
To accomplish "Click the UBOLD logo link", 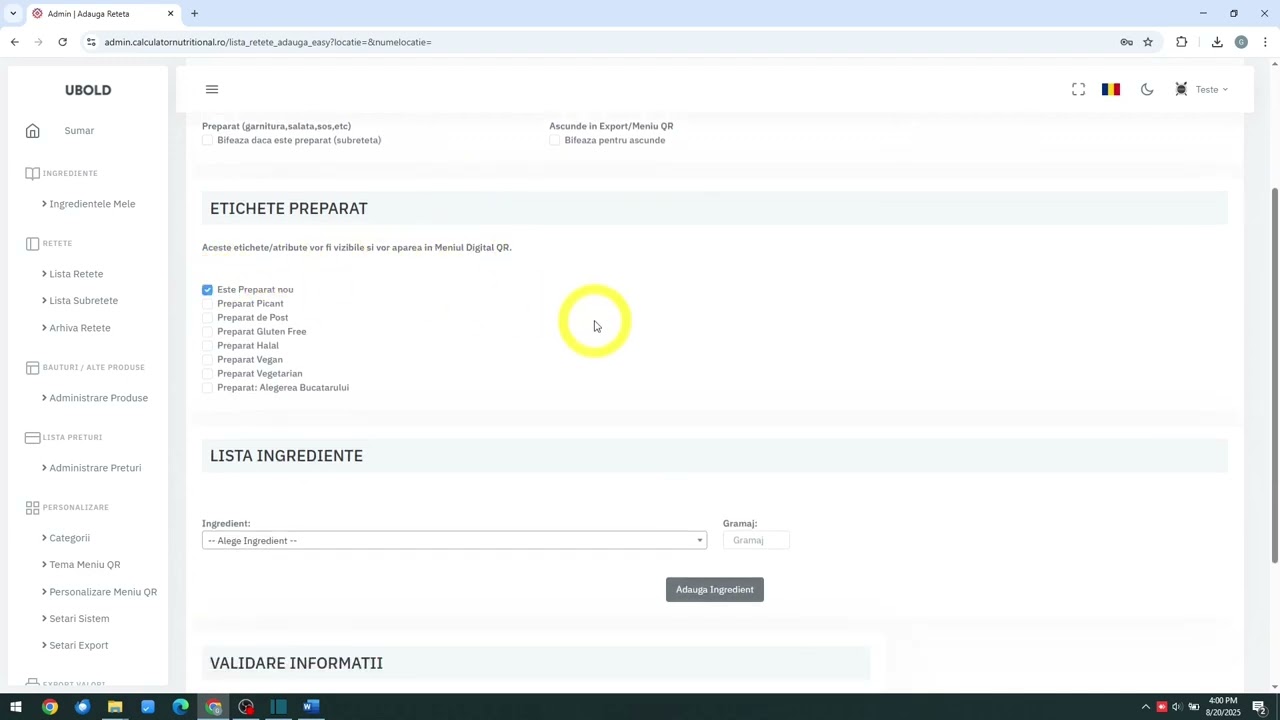I will (x=88, y=90).
